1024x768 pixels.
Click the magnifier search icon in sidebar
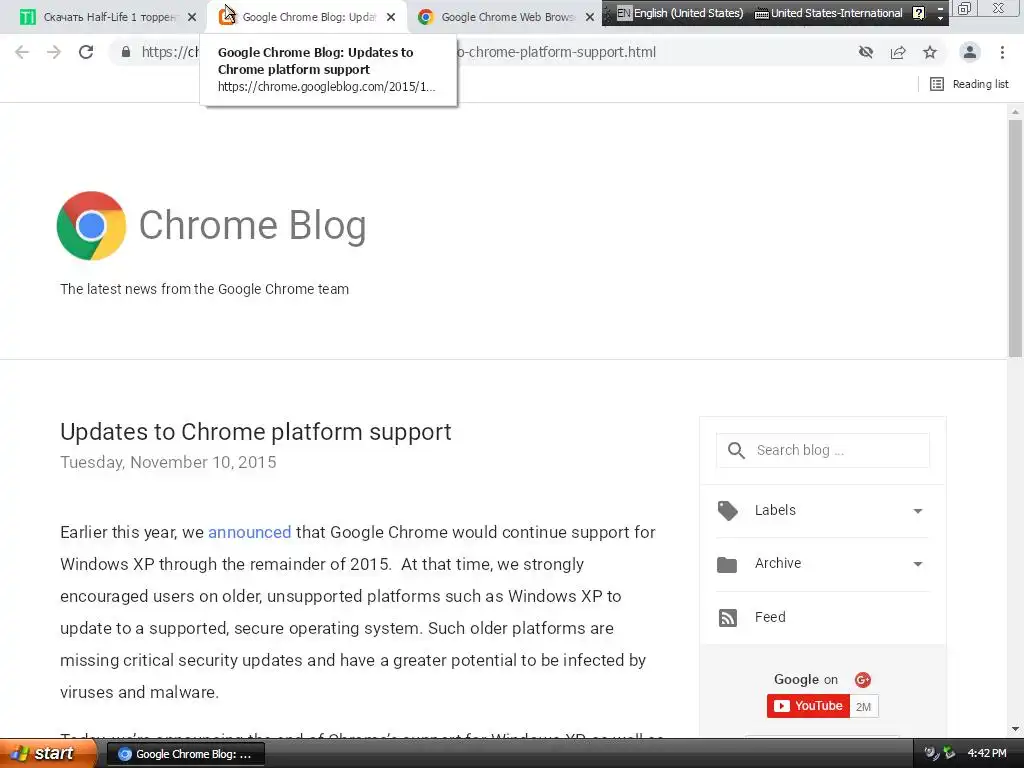[x=736, y=451]
